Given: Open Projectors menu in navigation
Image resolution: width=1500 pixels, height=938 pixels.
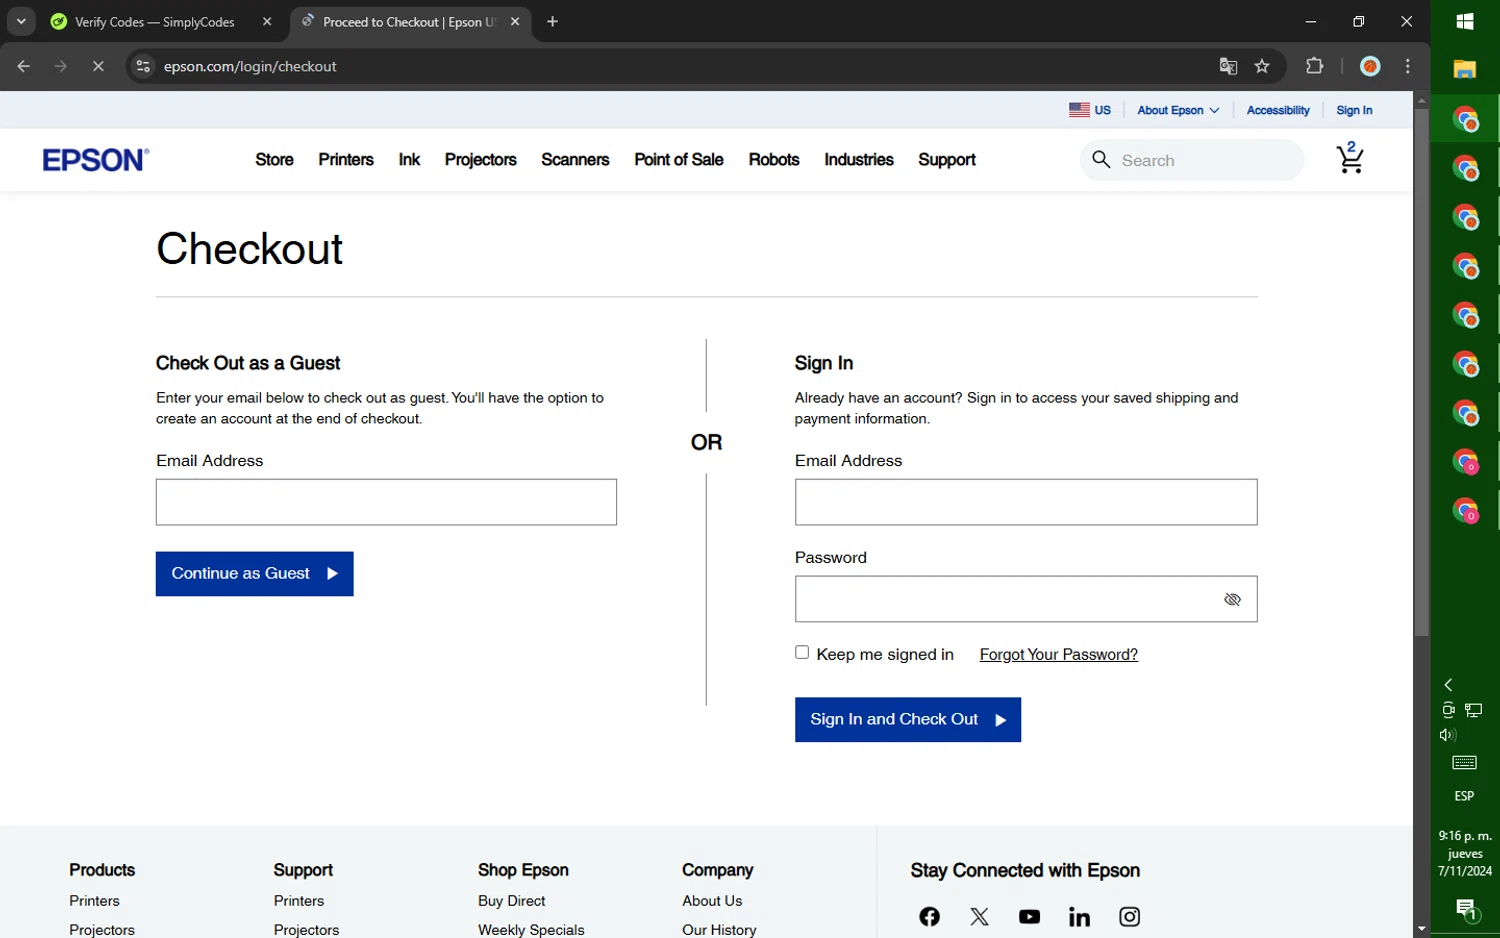Looking at the screenshot, I should (x=481, y=160).
